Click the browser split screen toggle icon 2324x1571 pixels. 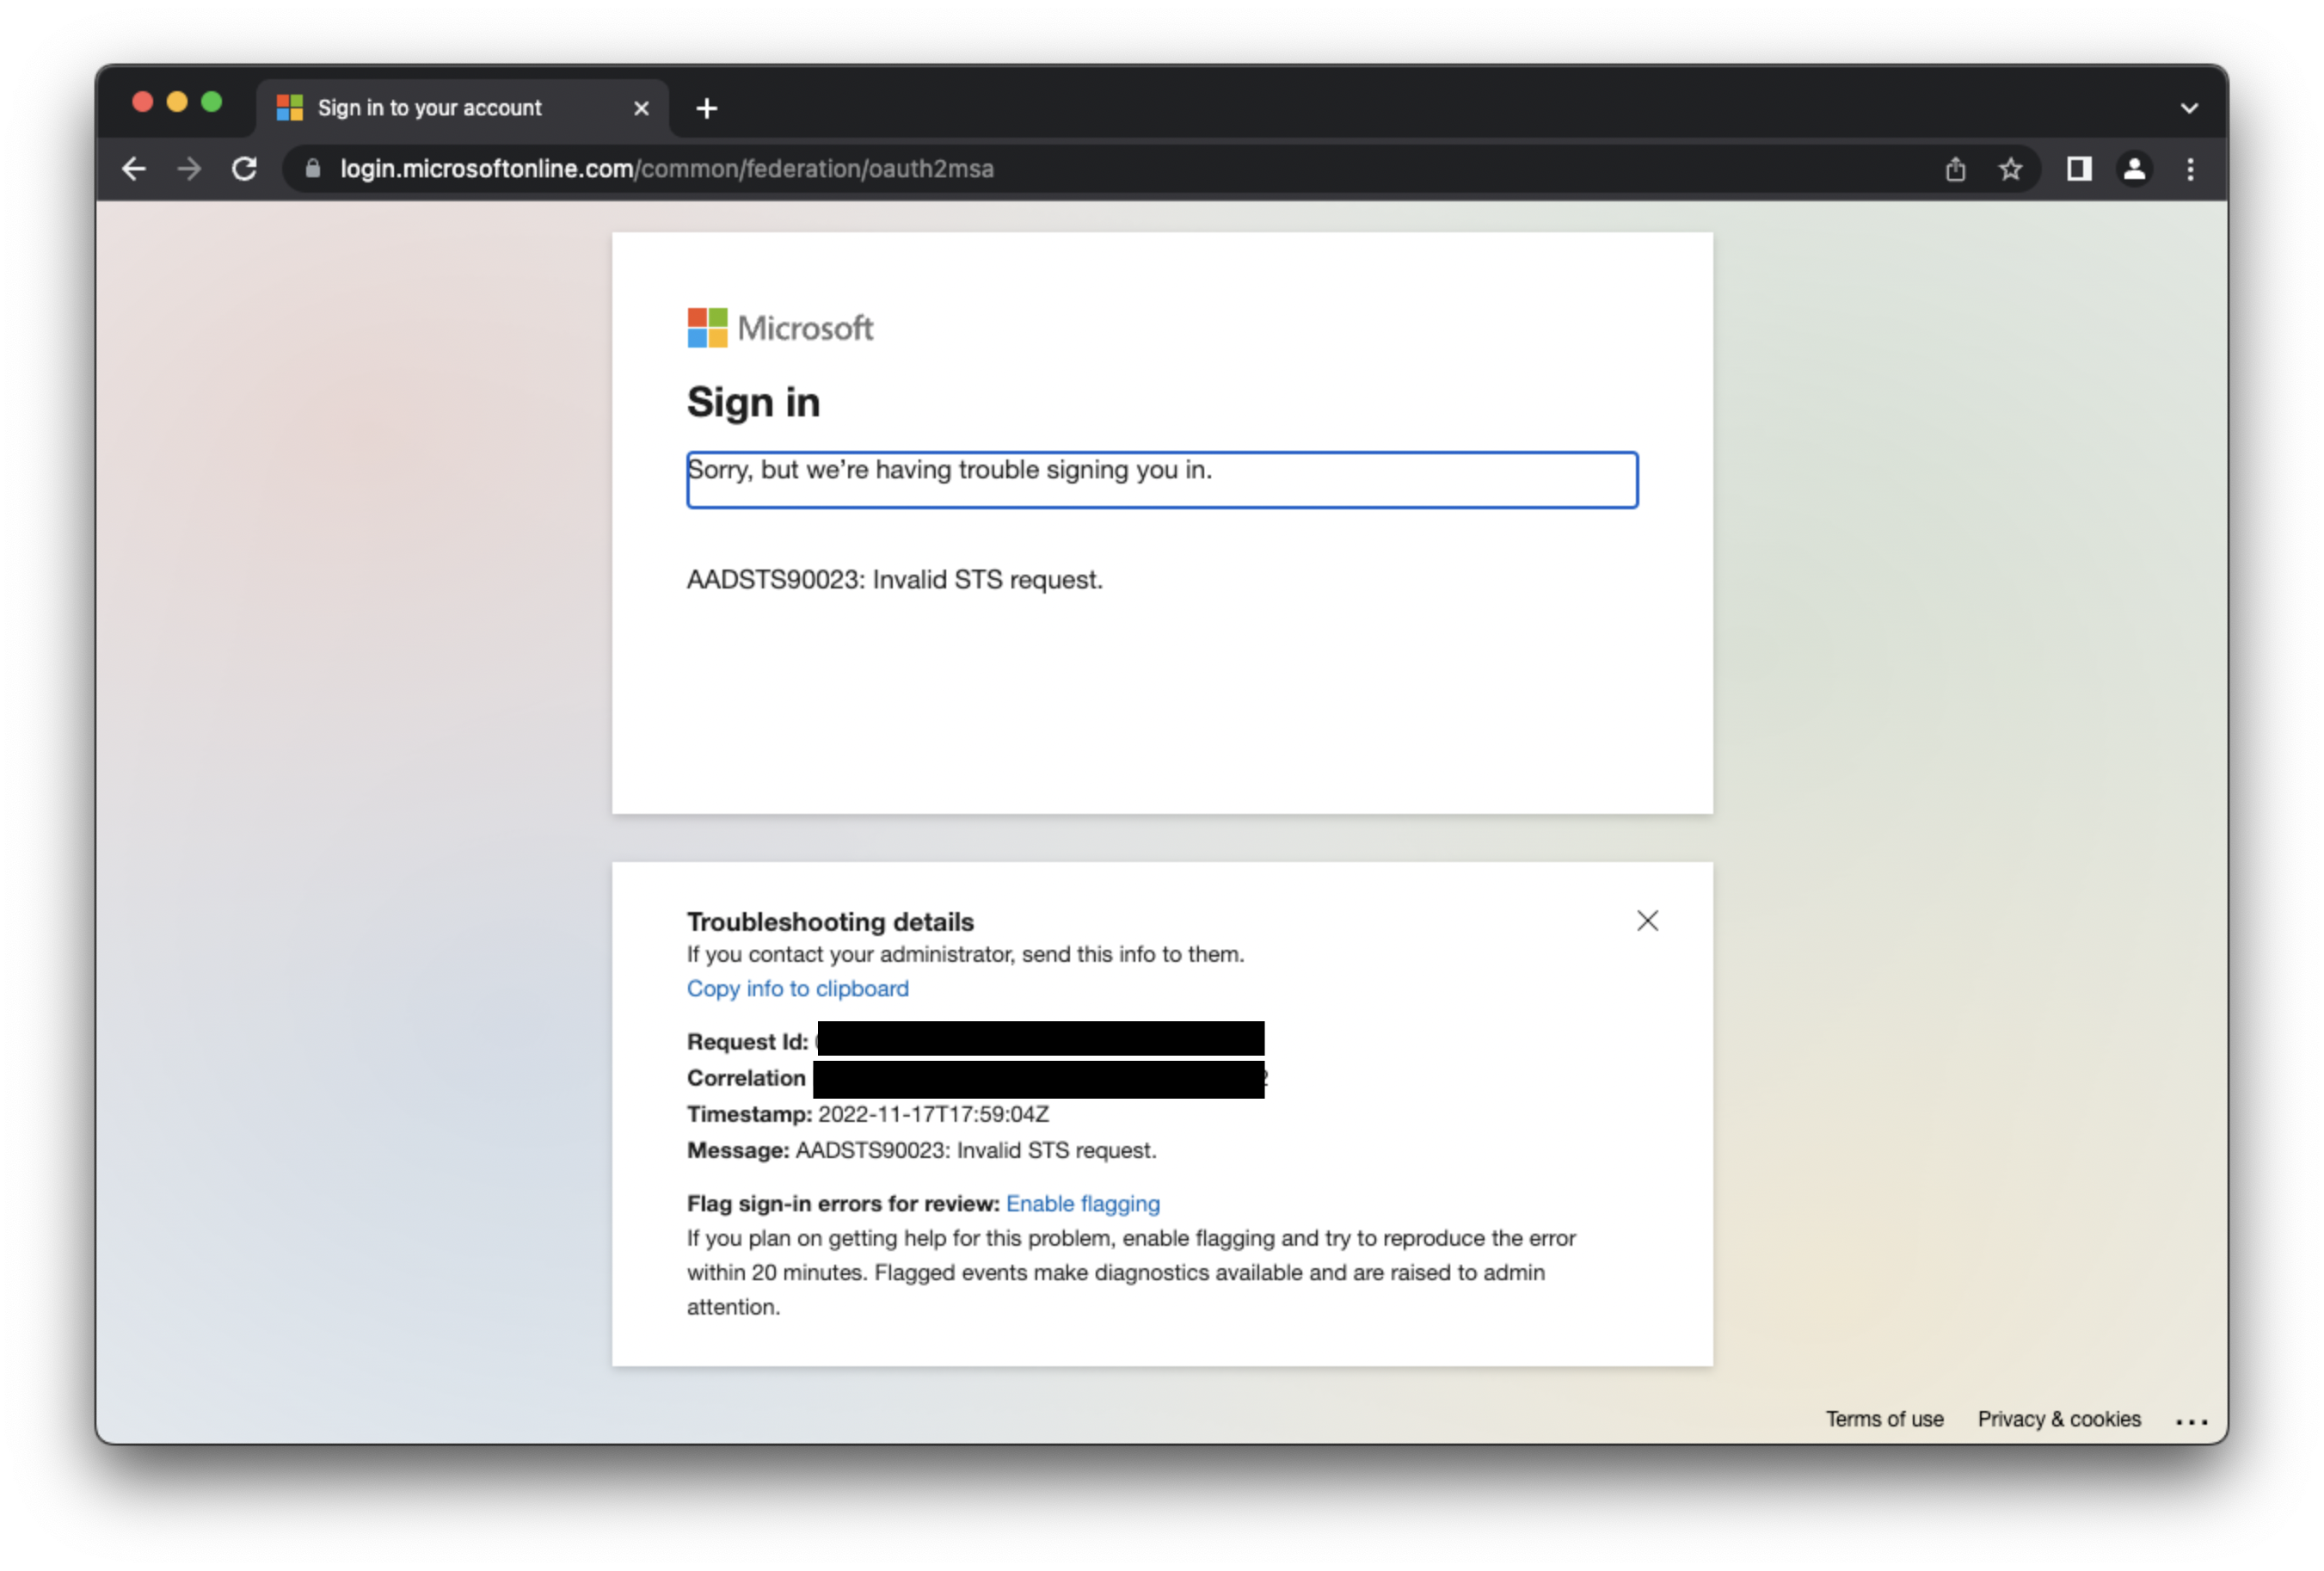coord(2074,169)
